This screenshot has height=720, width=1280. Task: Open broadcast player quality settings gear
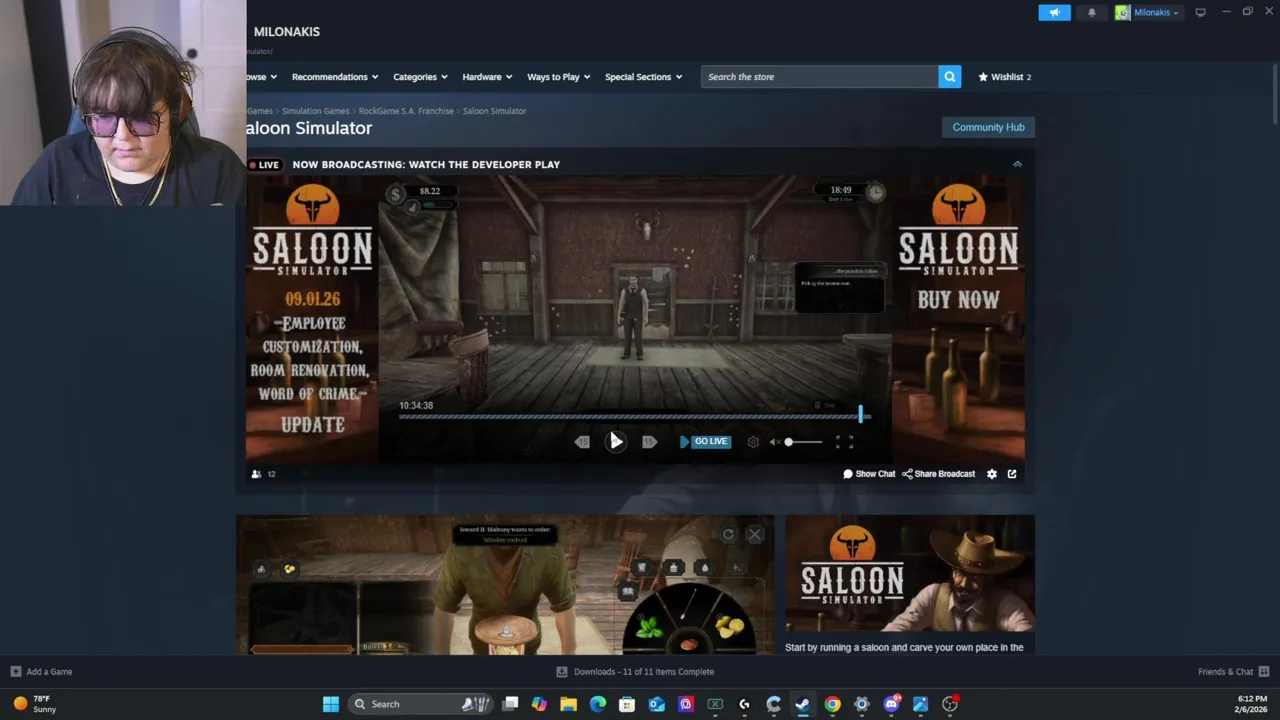point(753,442)
